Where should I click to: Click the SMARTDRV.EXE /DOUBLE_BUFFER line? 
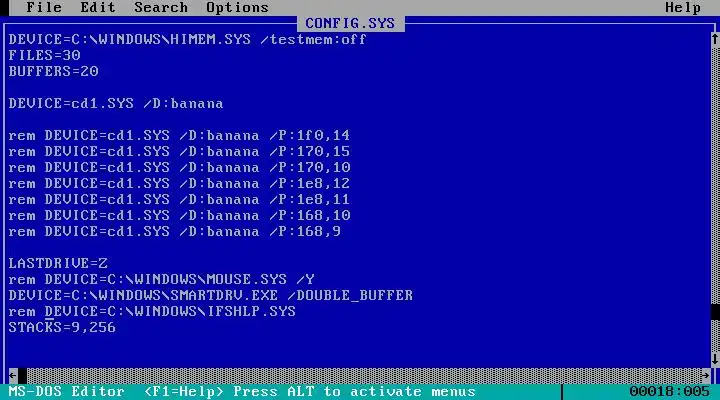(210, 295)
